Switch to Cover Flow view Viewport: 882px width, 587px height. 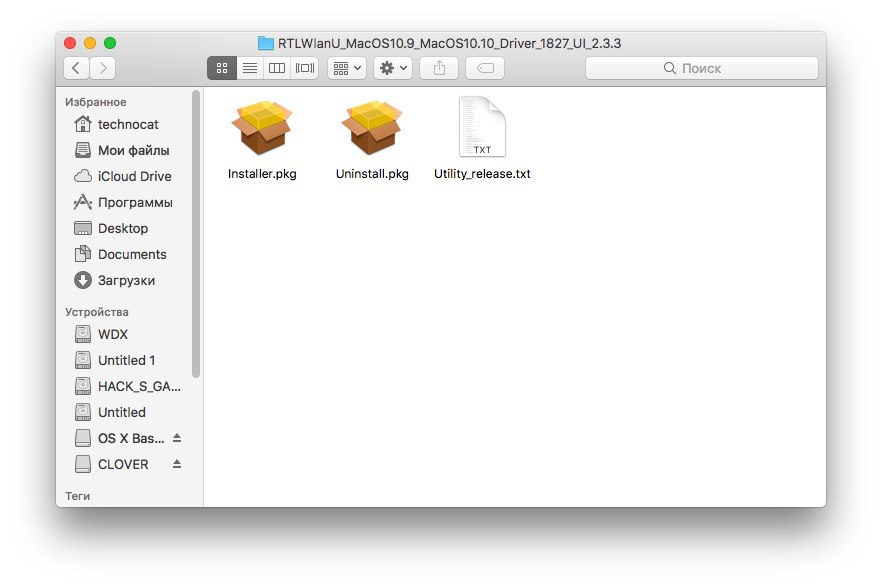(x=305, y=68)
